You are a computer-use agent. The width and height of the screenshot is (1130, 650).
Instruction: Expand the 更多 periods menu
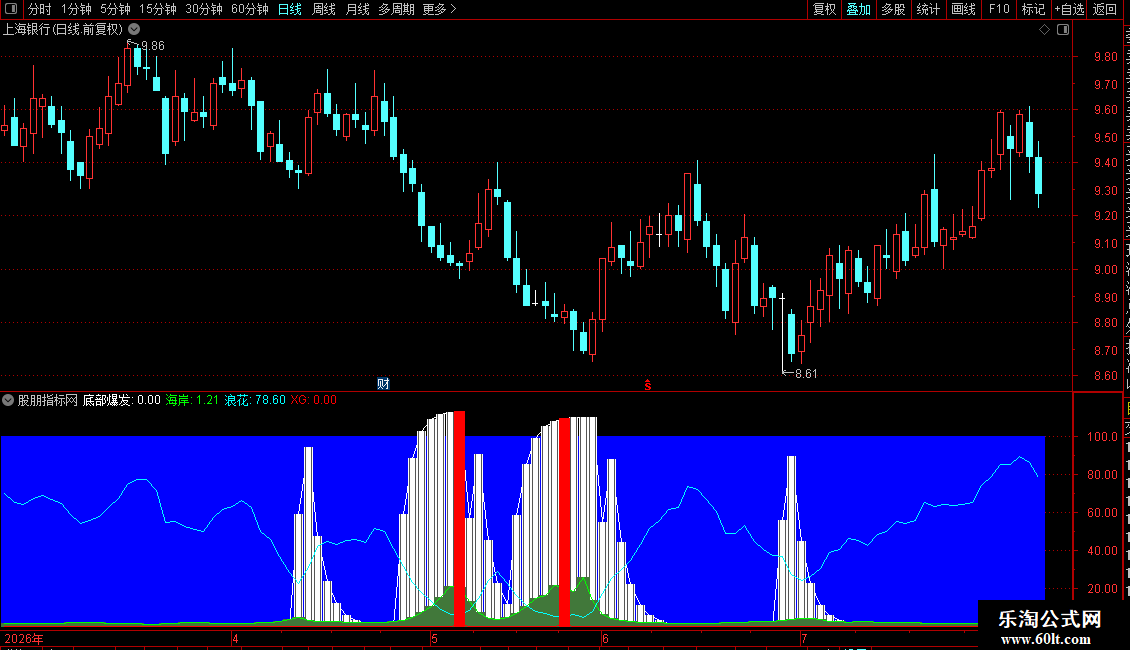(440, 9)
